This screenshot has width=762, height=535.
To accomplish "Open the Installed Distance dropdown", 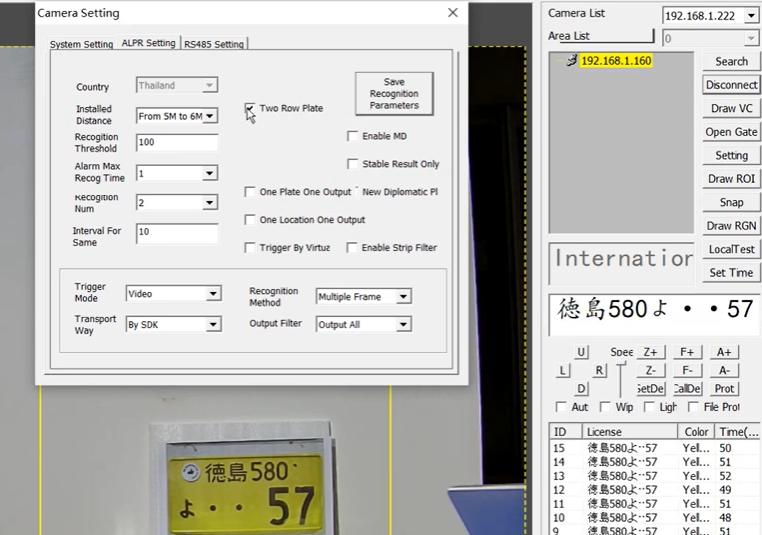I will click(x=210, y=116).
